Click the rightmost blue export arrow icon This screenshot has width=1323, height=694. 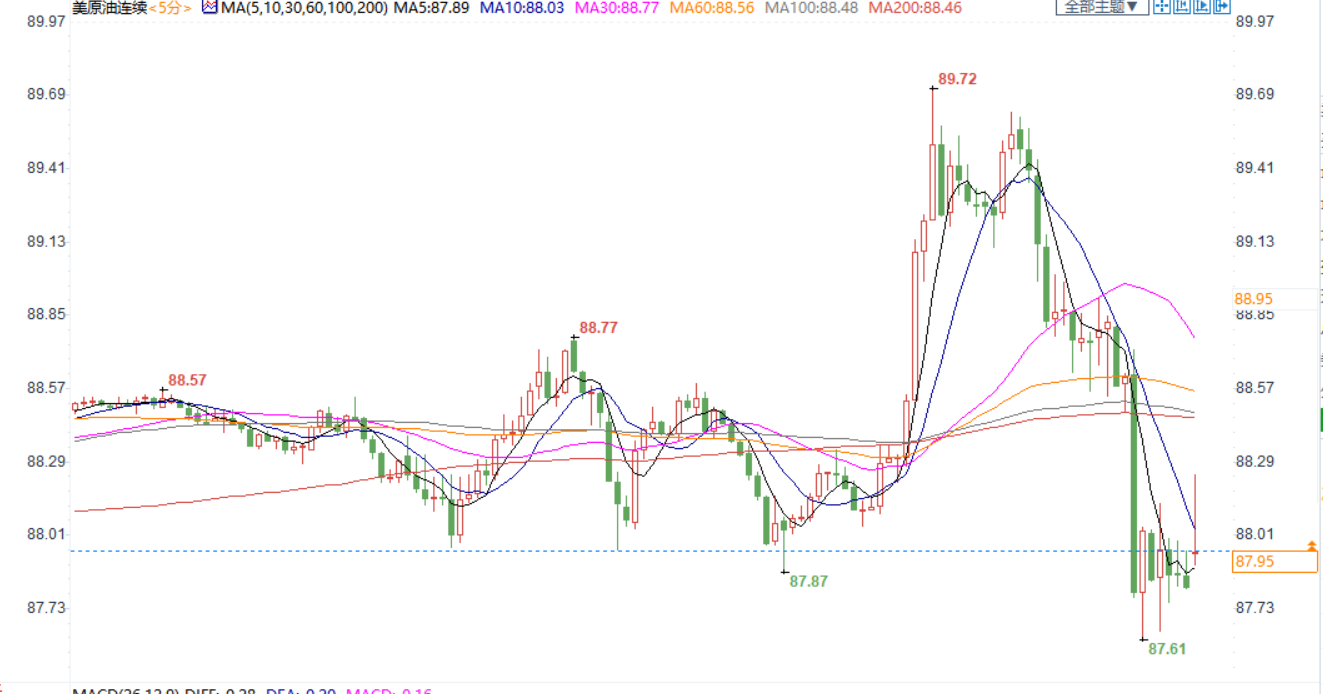(1224, 7)
